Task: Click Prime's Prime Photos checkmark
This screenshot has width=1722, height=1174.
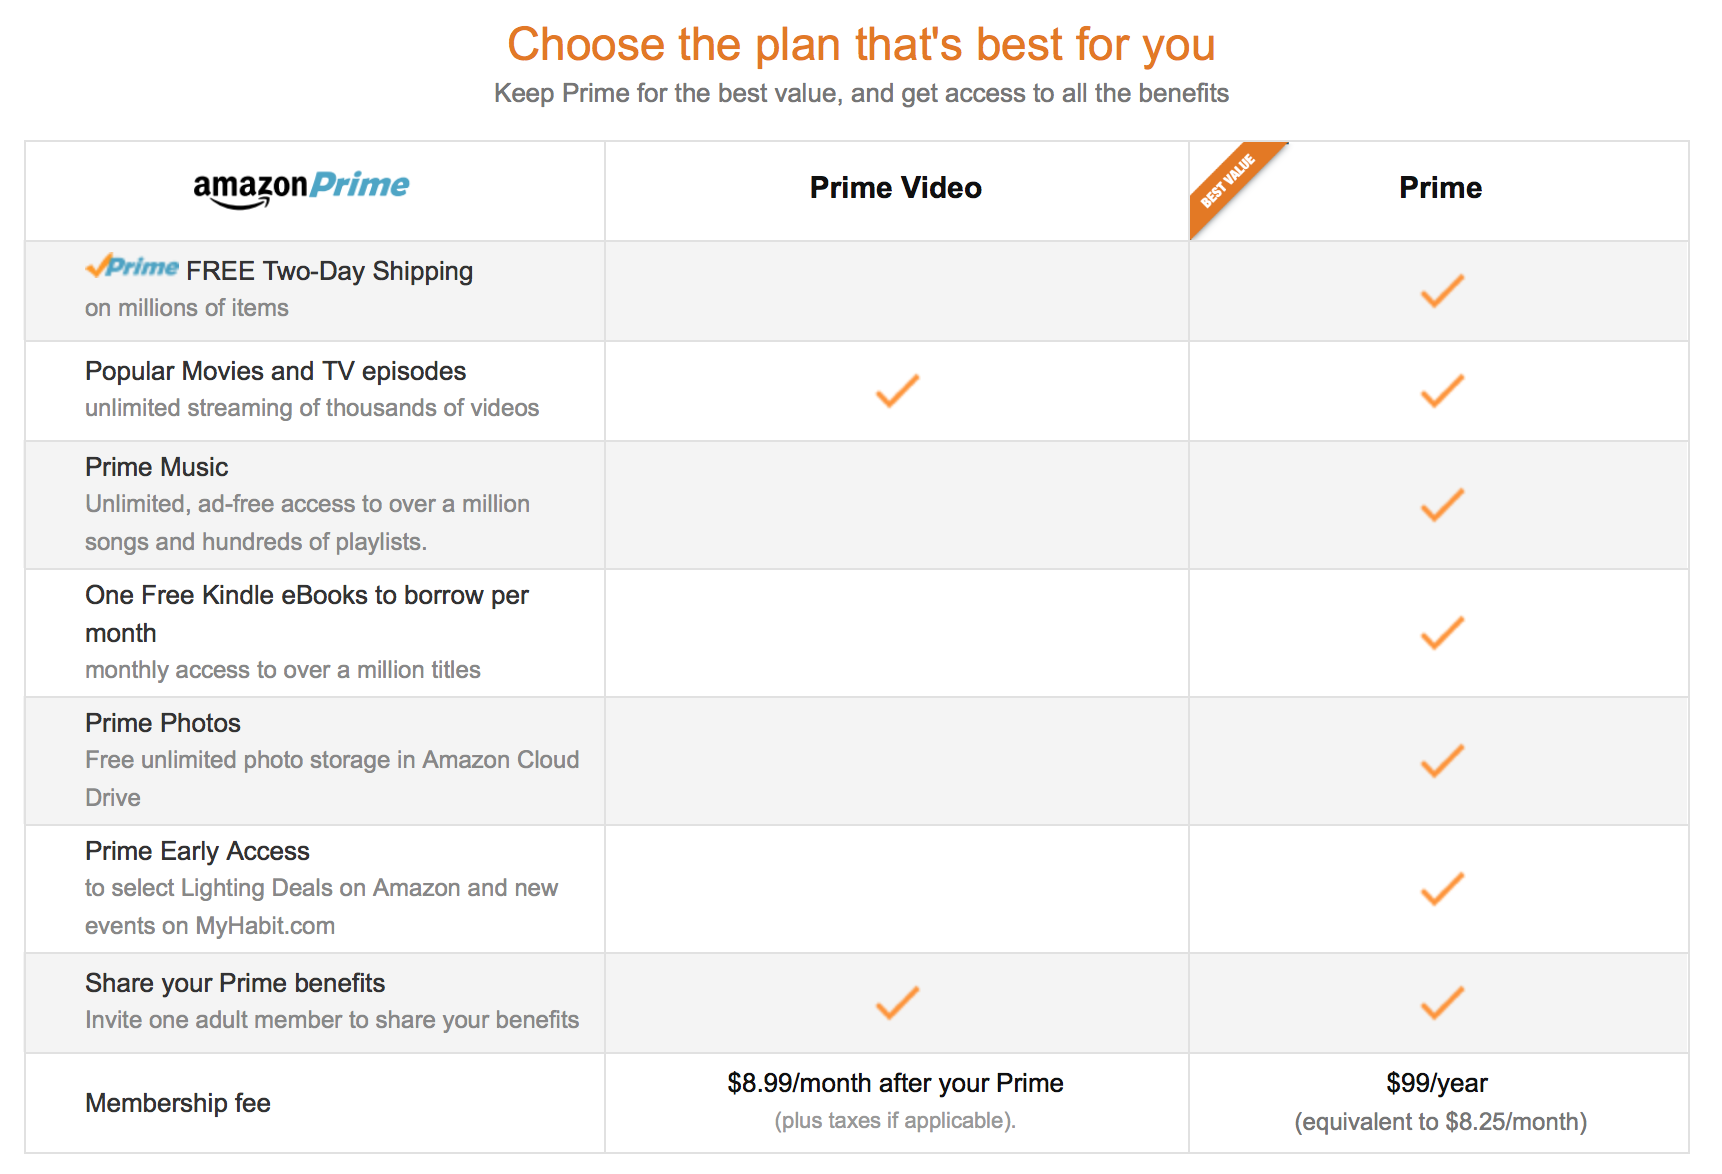Action: coord(1442,761)
